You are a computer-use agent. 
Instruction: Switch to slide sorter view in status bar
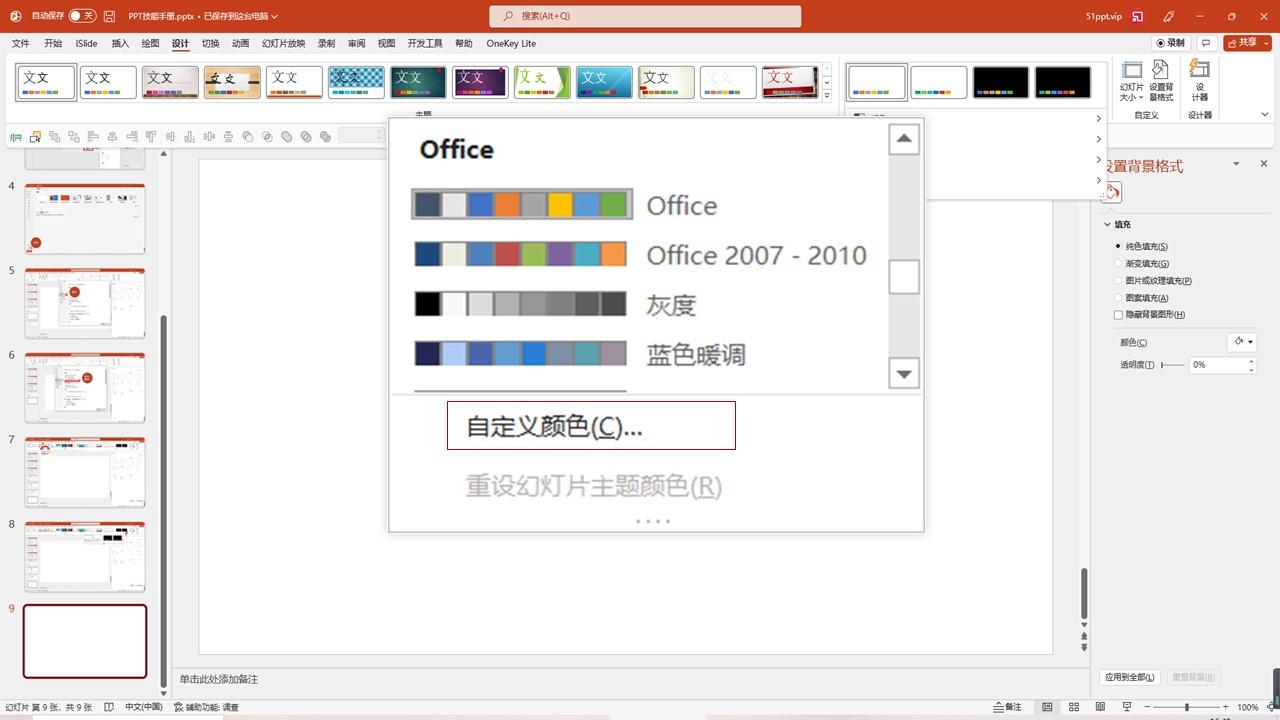tap(1073, 707)
